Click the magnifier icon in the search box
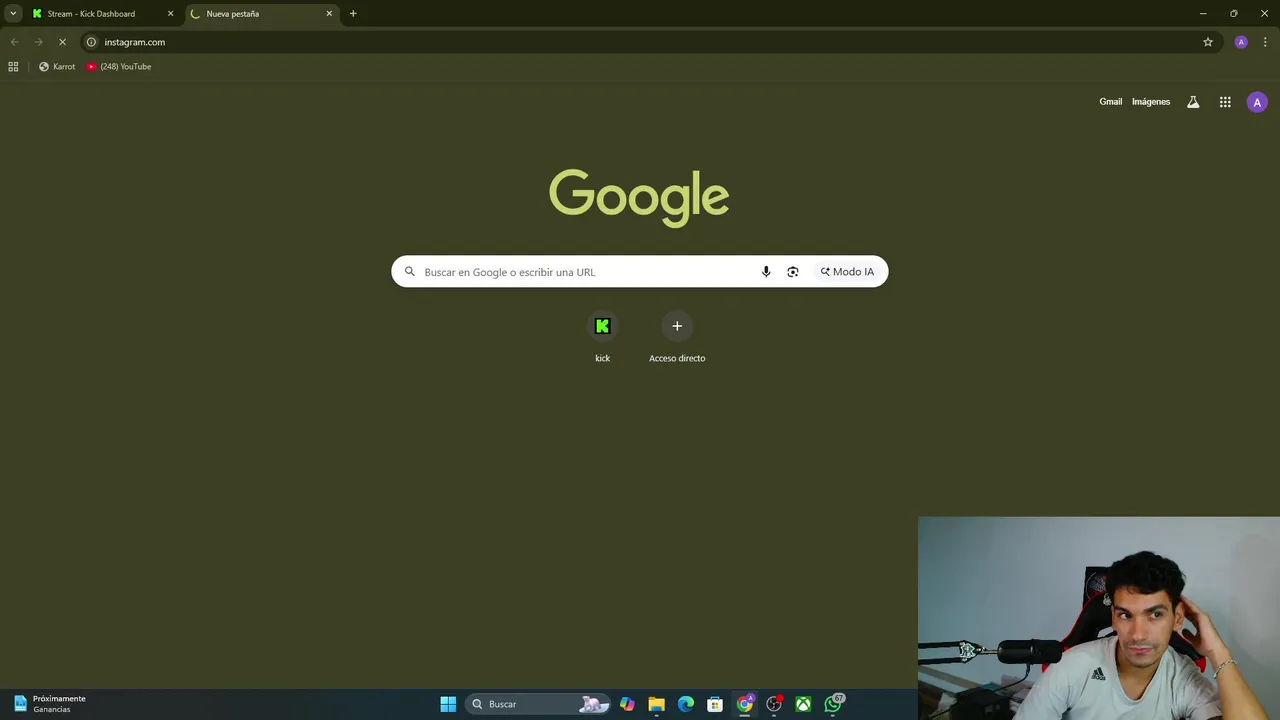Image resolution: width=1280 pixels, height=720 pixels. [410, 272]
